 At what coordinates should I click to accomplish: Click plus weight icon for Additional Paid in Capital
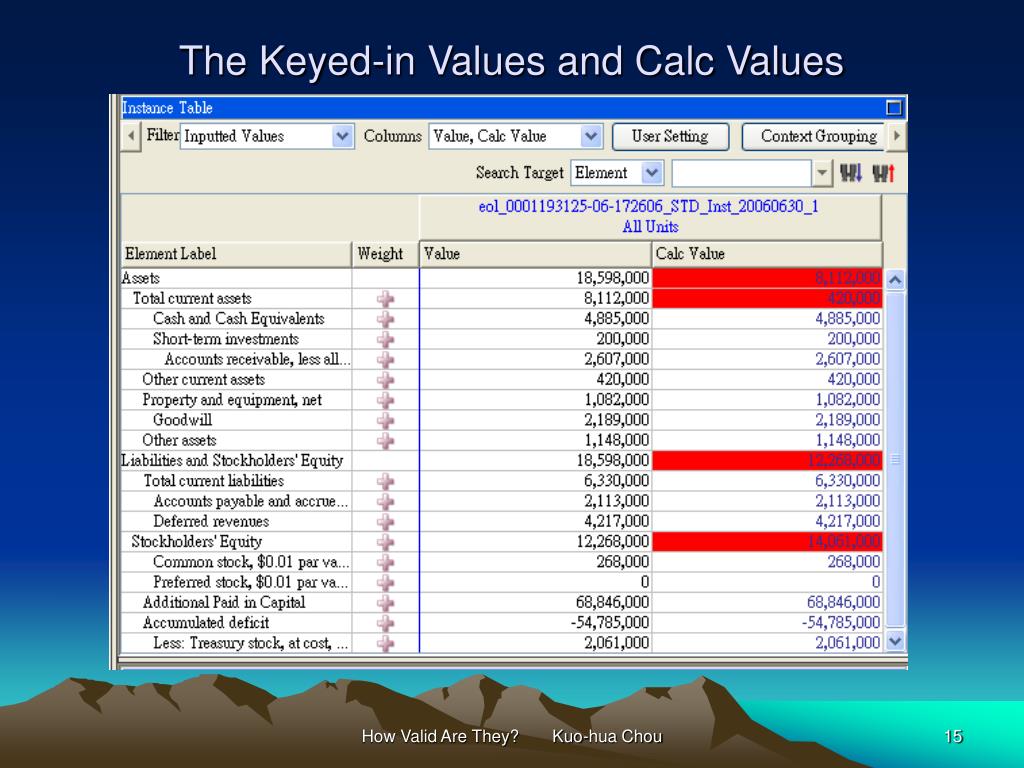point(385,603)
